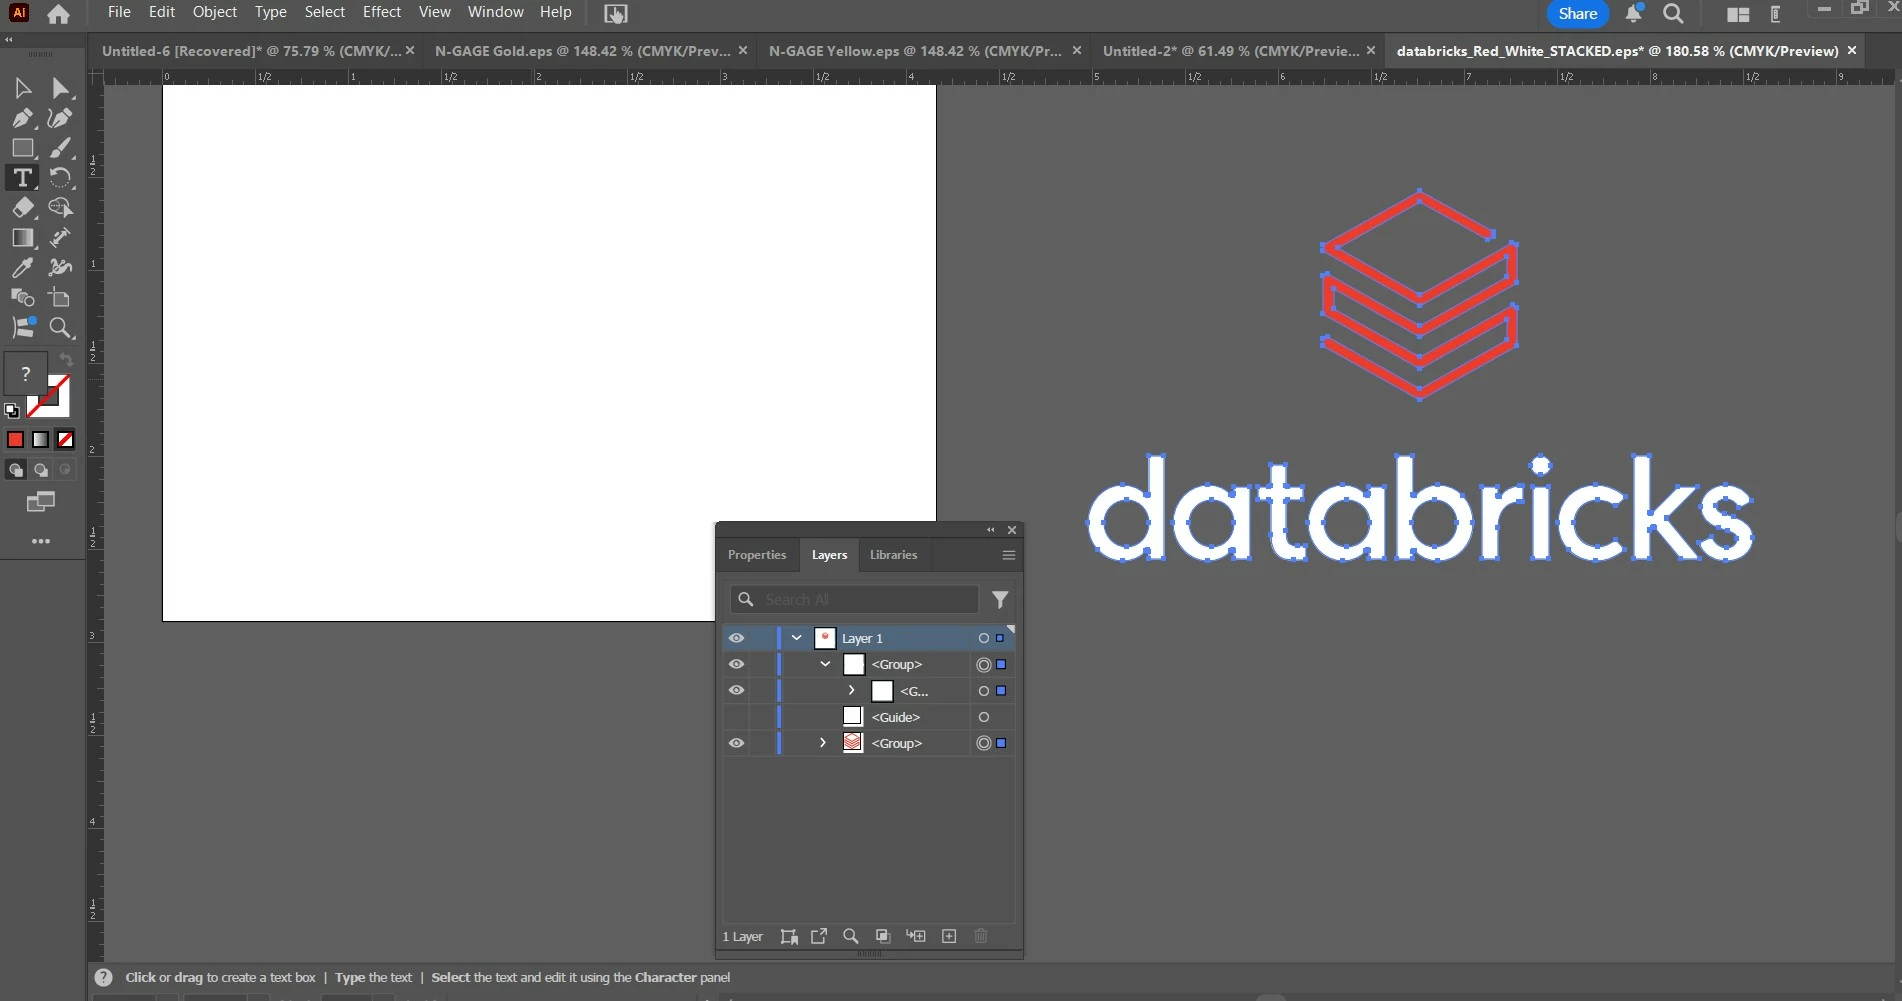
Task: Select the Selection tool arrow
Action: (x=22, y=88)
